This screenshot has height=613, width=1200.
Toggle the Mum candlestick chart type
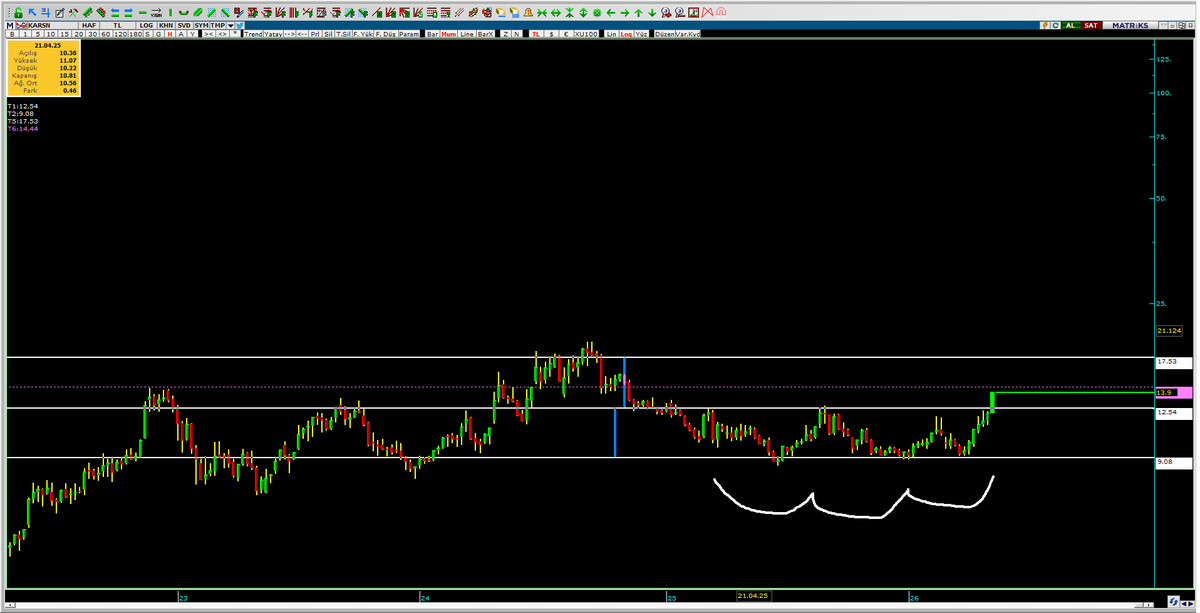point(448,34)
